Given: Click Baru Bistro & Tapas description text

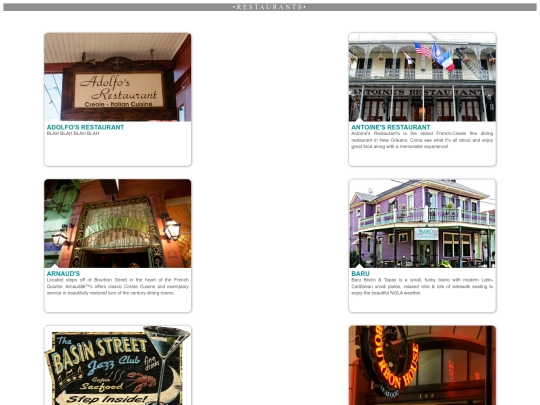Looking at the screenshot, I should click(422, 286).
